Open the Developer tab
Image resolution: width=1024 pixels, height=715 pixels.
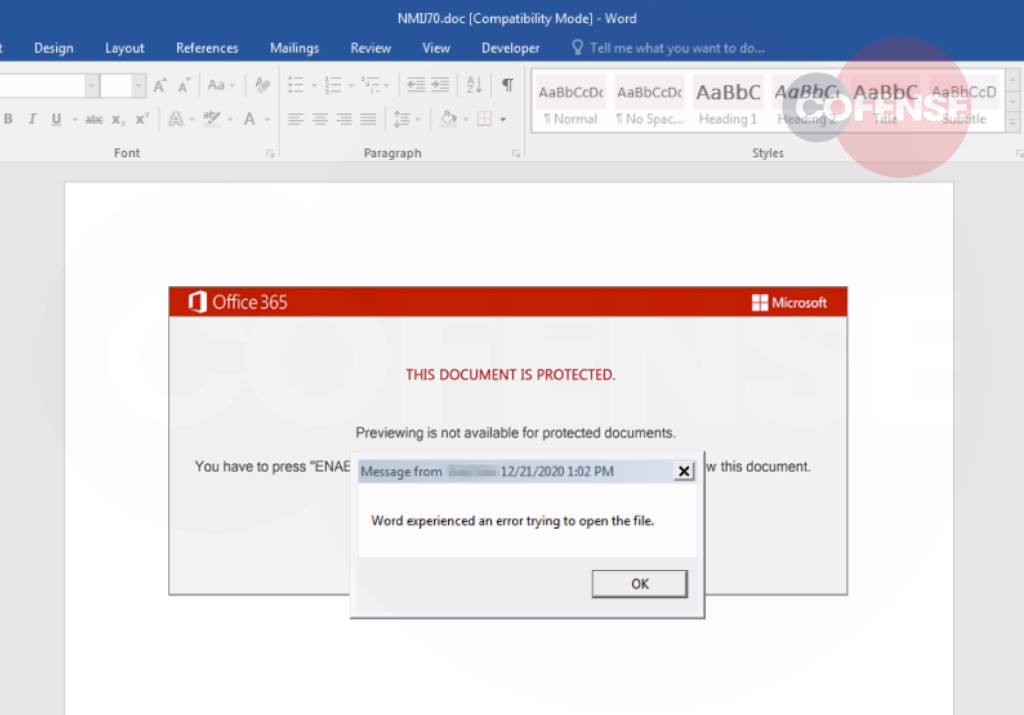click(x=511, y=48)
